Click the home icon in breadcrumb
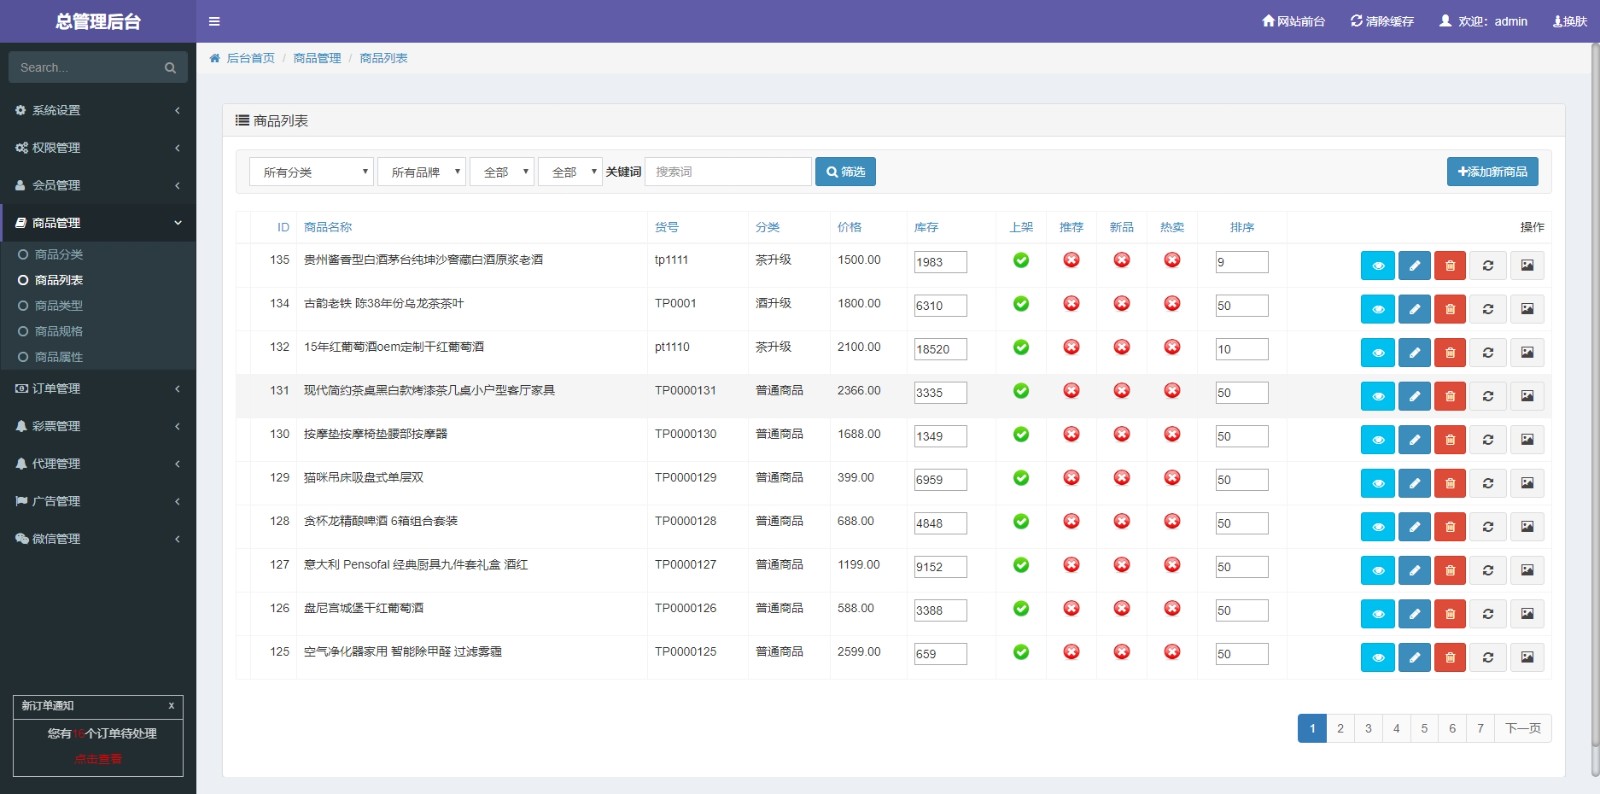 tap(214, 58)
